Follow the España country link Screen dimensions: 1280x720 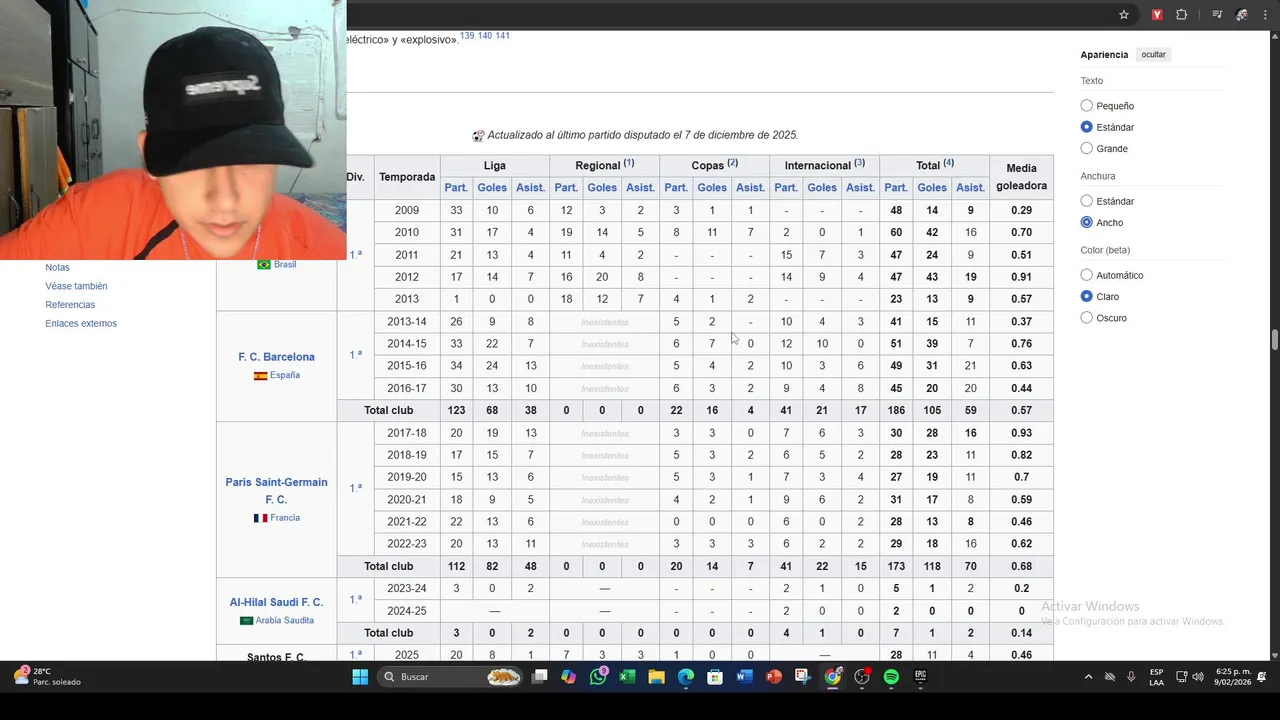click(x=285, y=376)
